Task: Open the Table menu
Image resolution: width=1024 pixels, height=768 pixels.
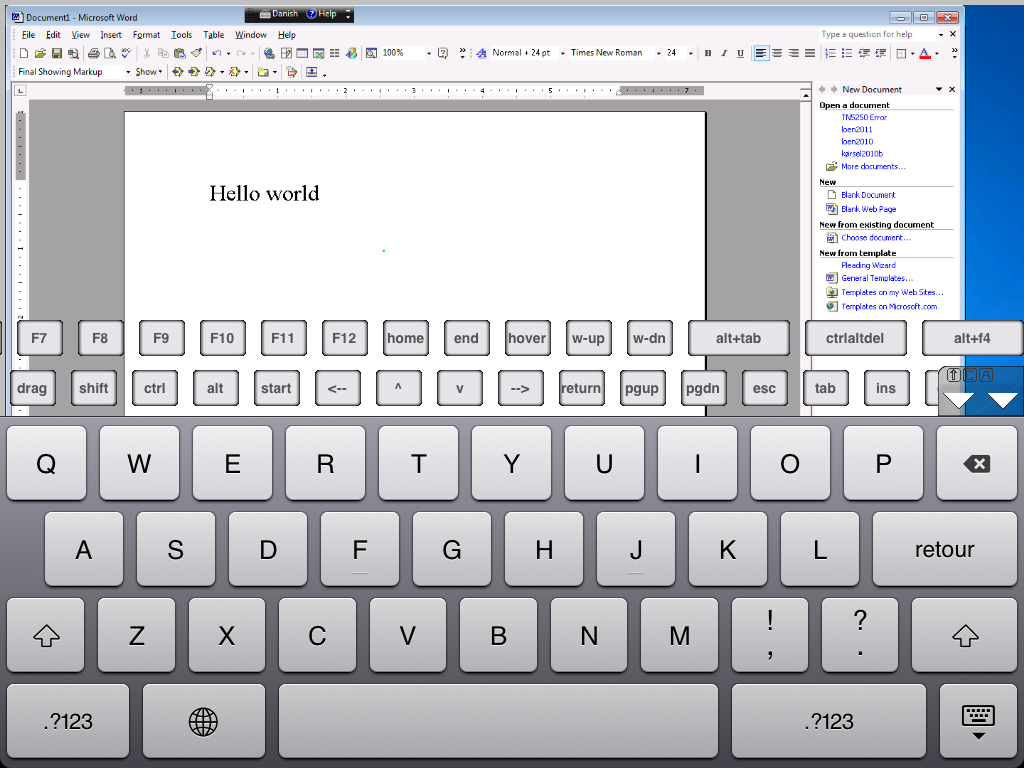Action: point(214,35)
